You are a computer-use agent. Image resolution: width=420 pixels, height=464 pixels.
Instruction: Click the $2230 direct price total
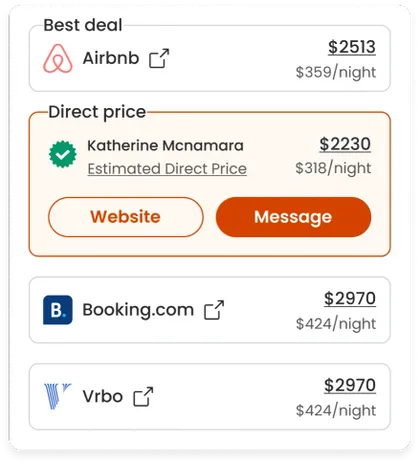click(x=345, y=144)
